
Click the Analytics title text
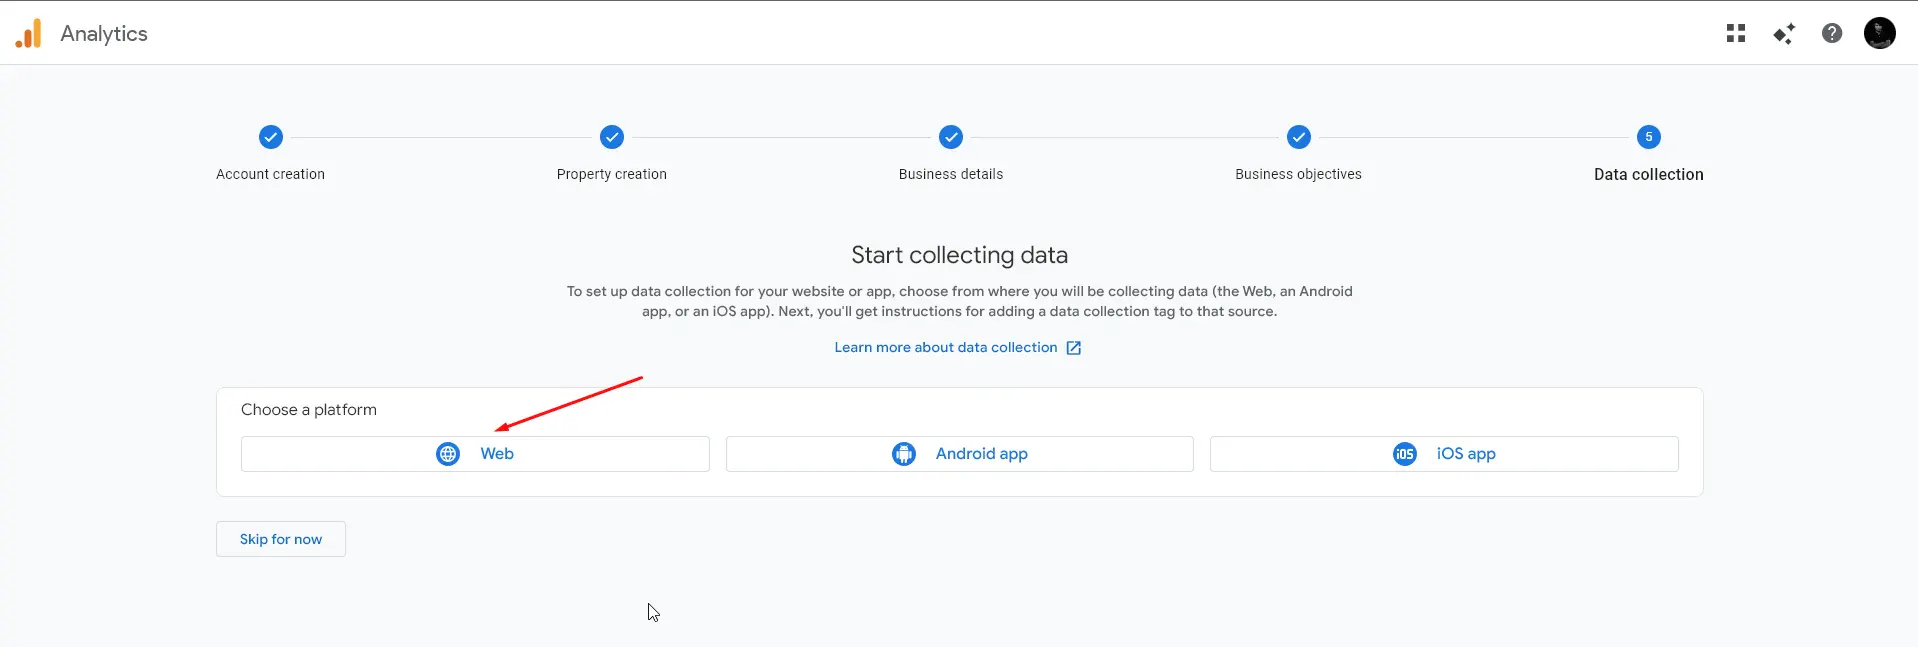click(104, 33)
